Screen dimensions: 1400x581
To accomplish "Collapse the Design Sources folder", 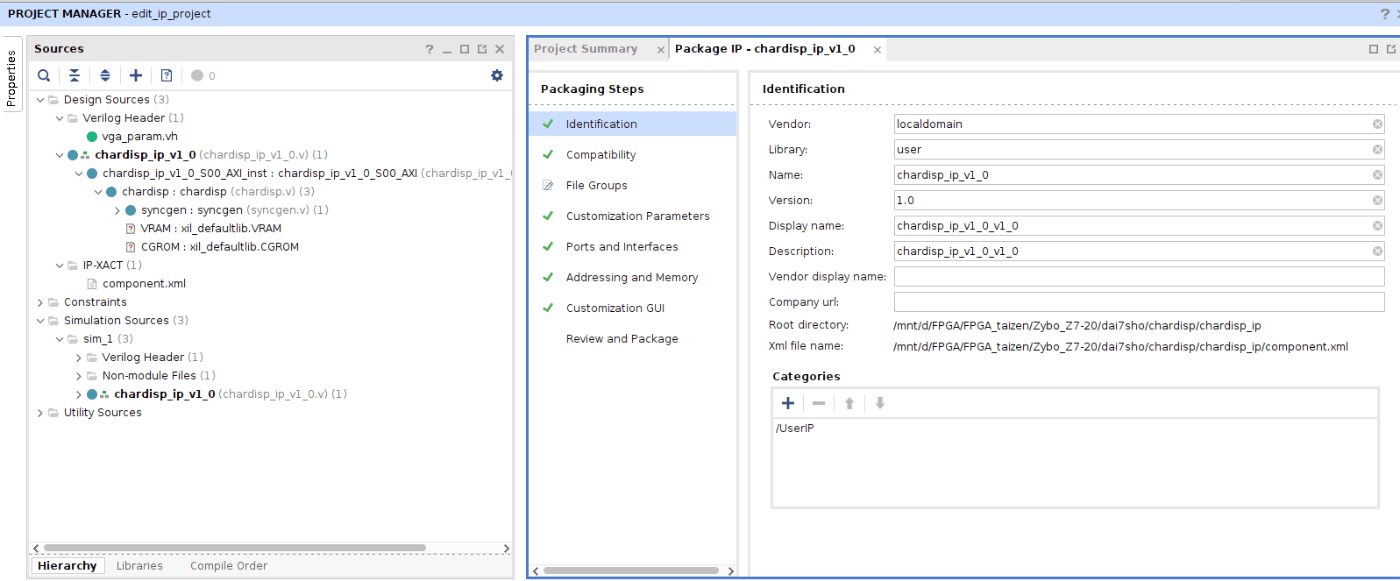I will click(x=40, y=100).
